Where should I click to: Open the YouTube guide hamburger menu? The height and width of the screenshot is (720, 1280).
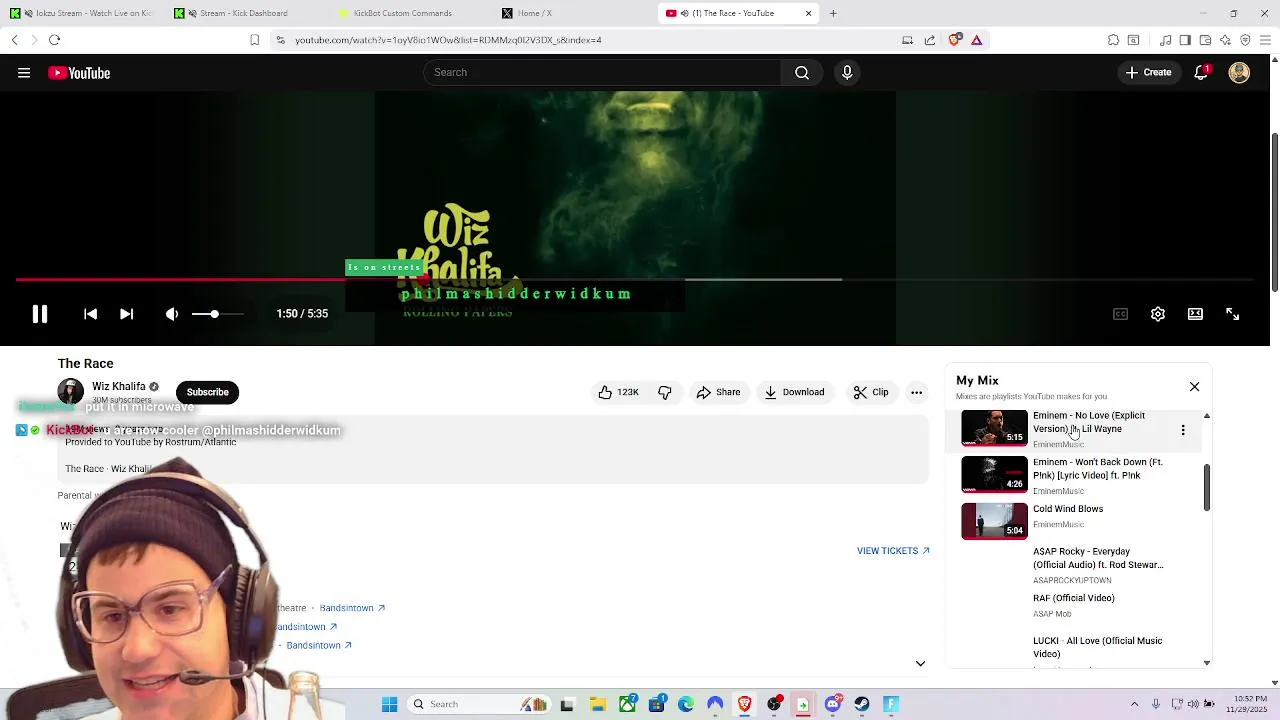[x=24, y=73]
